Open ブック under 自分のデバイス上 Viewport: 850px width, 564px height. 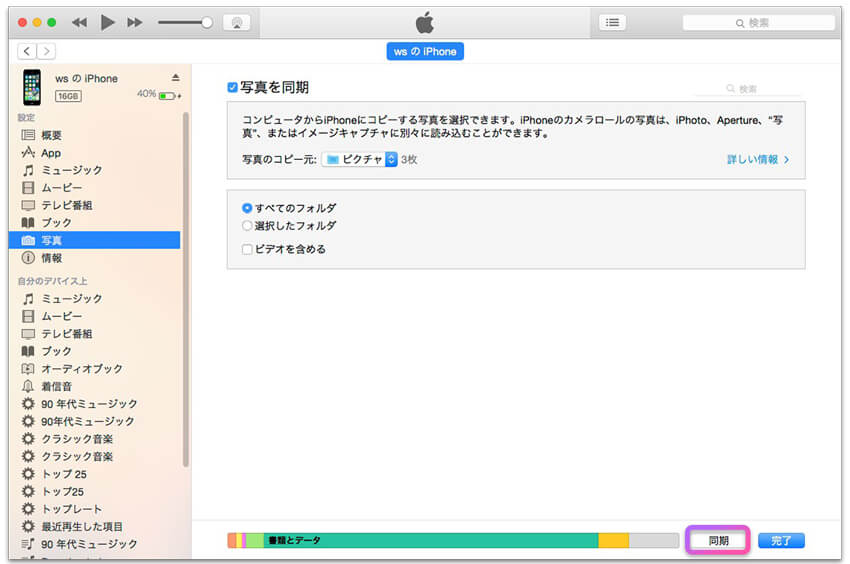click(x=94, y=351)
